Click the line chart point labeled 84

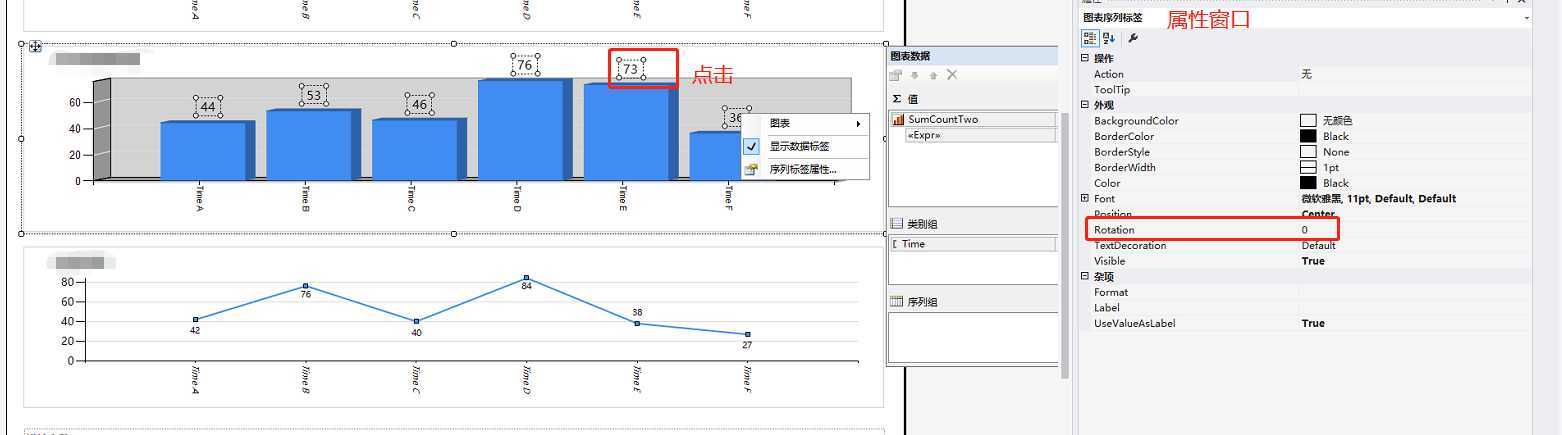tap(526, 278)
